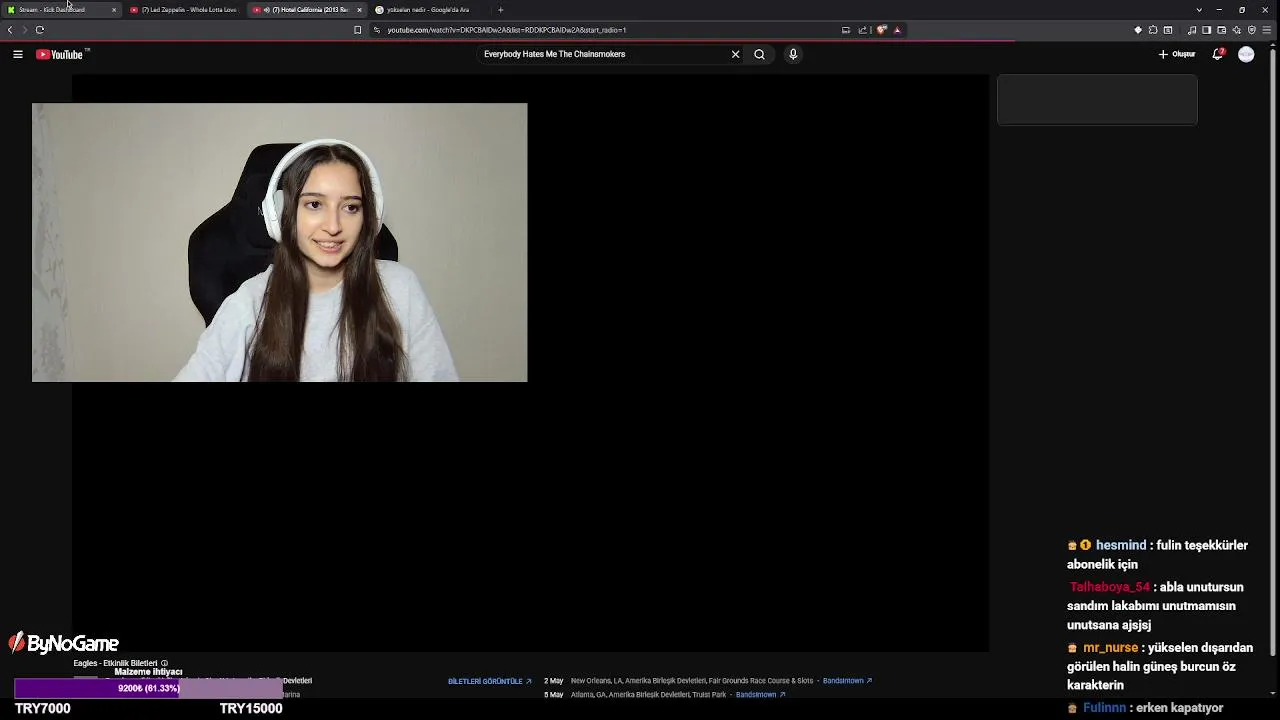
Task: Click Talhaboya_54 username in chat
Action: point(1110,587)
